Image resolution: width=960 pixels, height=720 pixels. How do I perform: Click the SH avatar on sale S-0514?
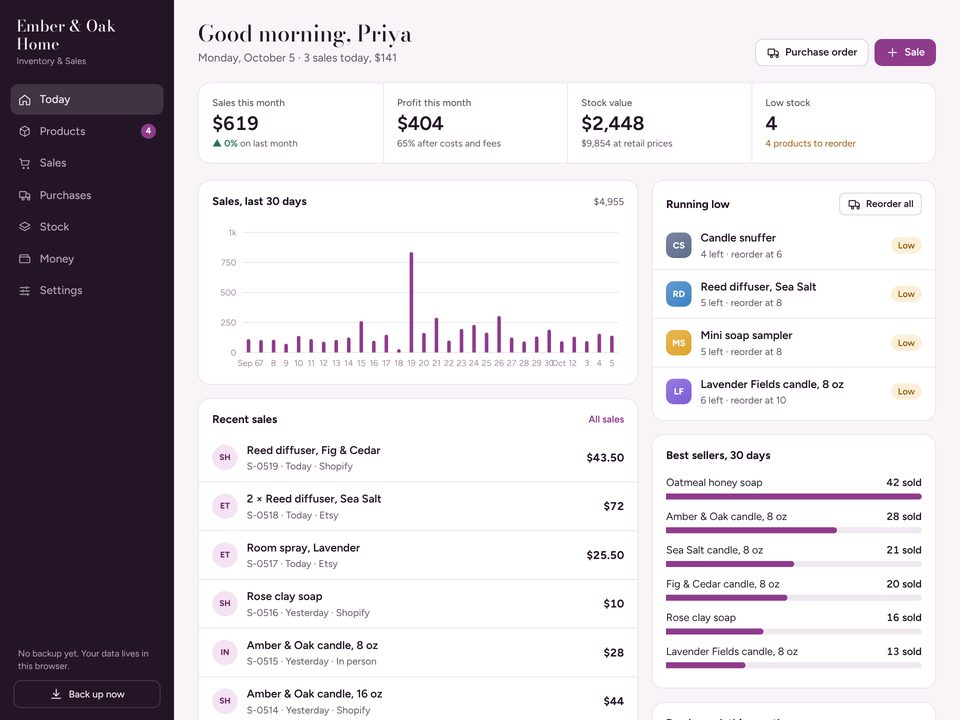pyautogui.click(x=225, y=701)
